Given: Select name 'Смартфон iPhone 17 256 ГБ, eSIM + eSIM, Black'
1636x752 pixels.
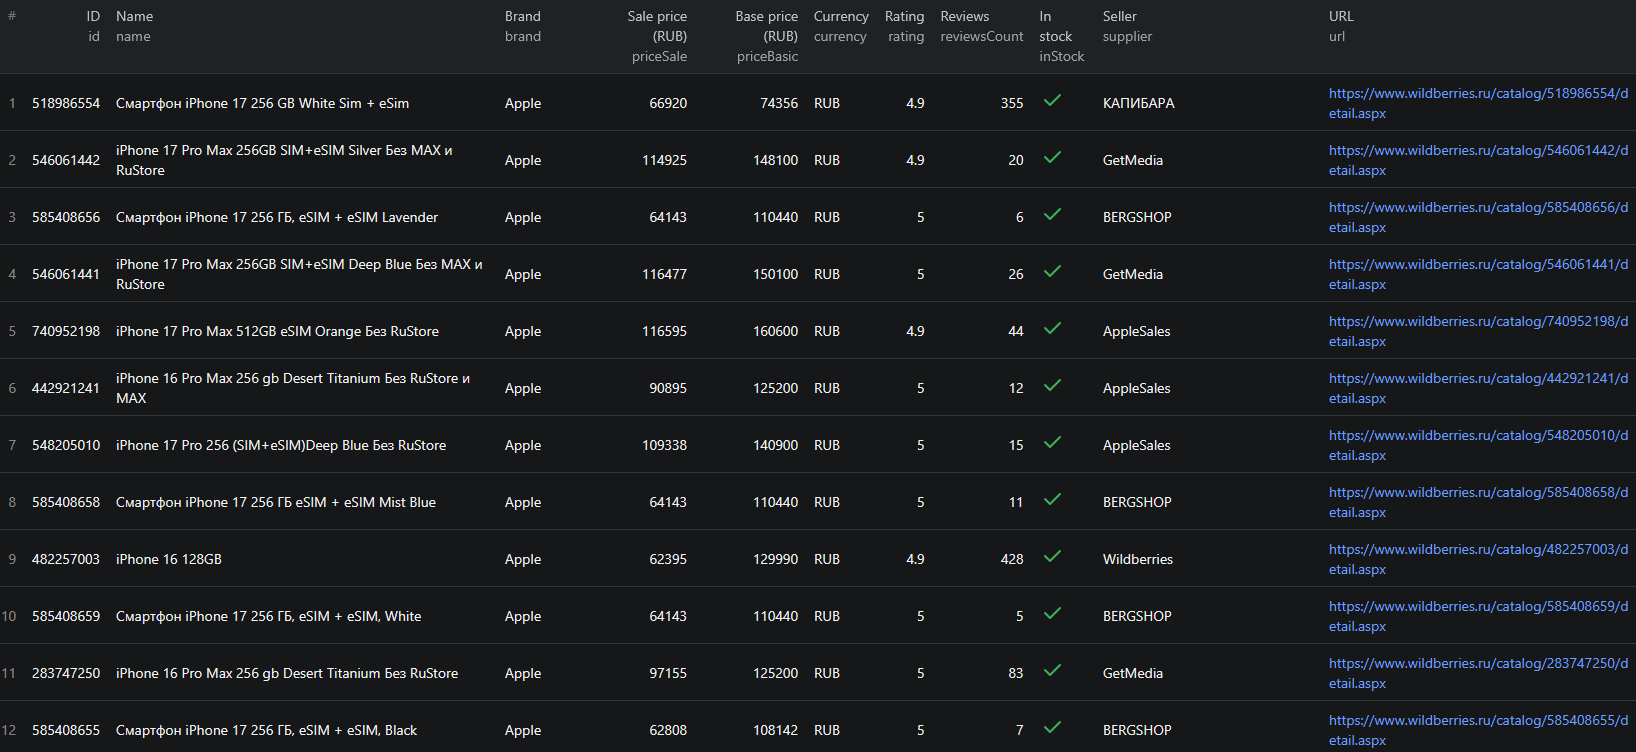Looking at the screenshot, I should tap(266, 730).
